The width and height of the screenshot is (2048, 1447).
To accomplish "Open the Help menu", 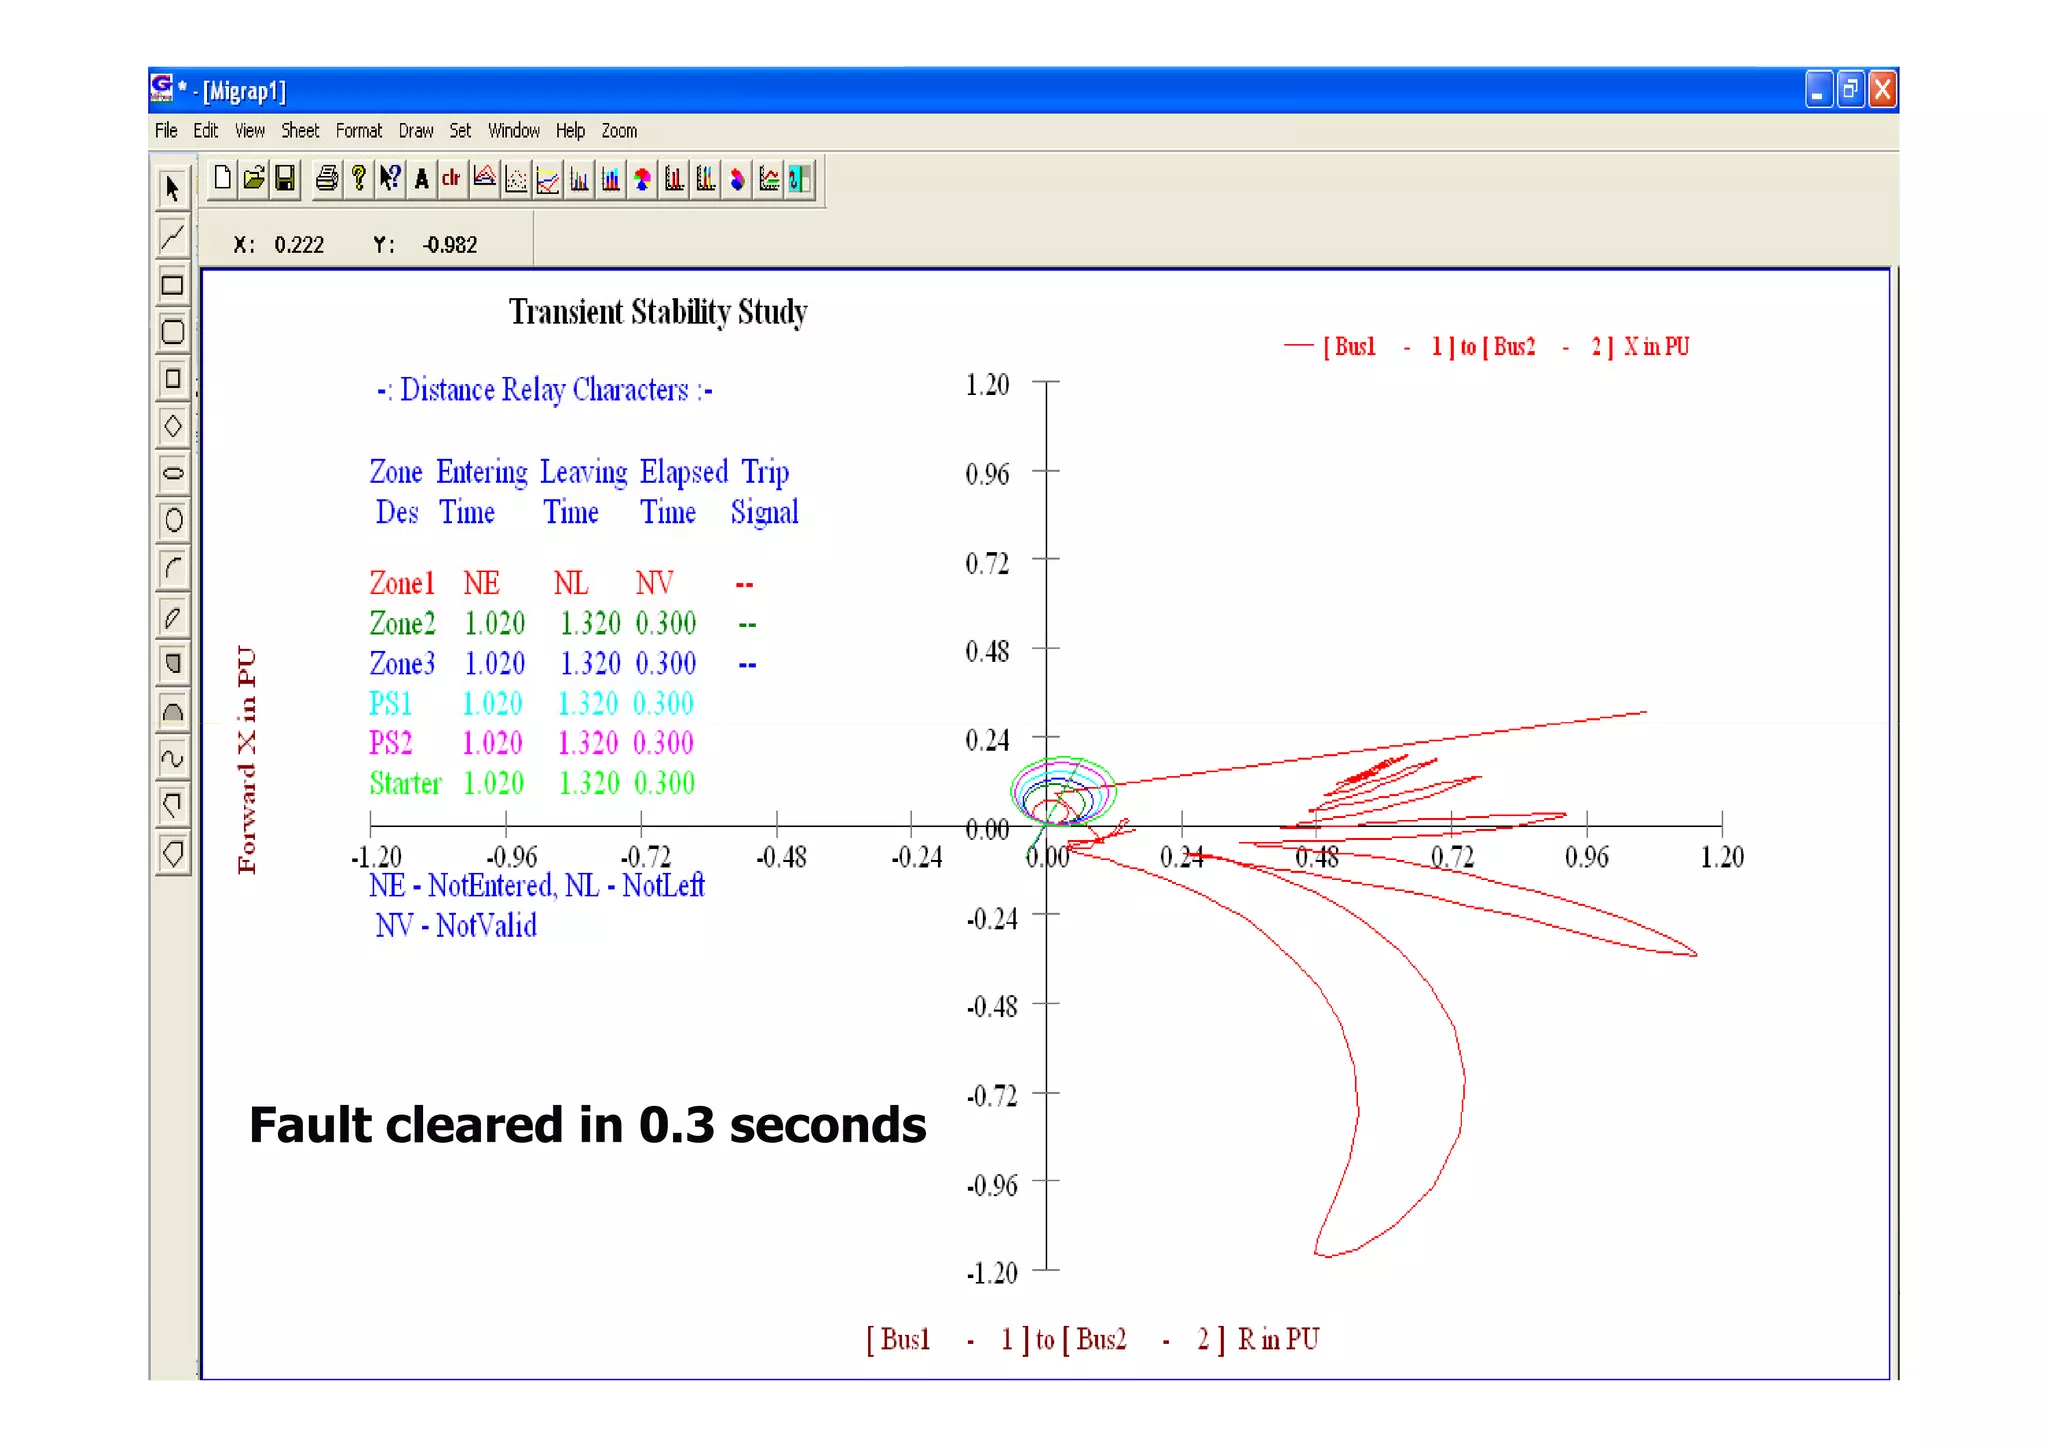I will [570, 131].
